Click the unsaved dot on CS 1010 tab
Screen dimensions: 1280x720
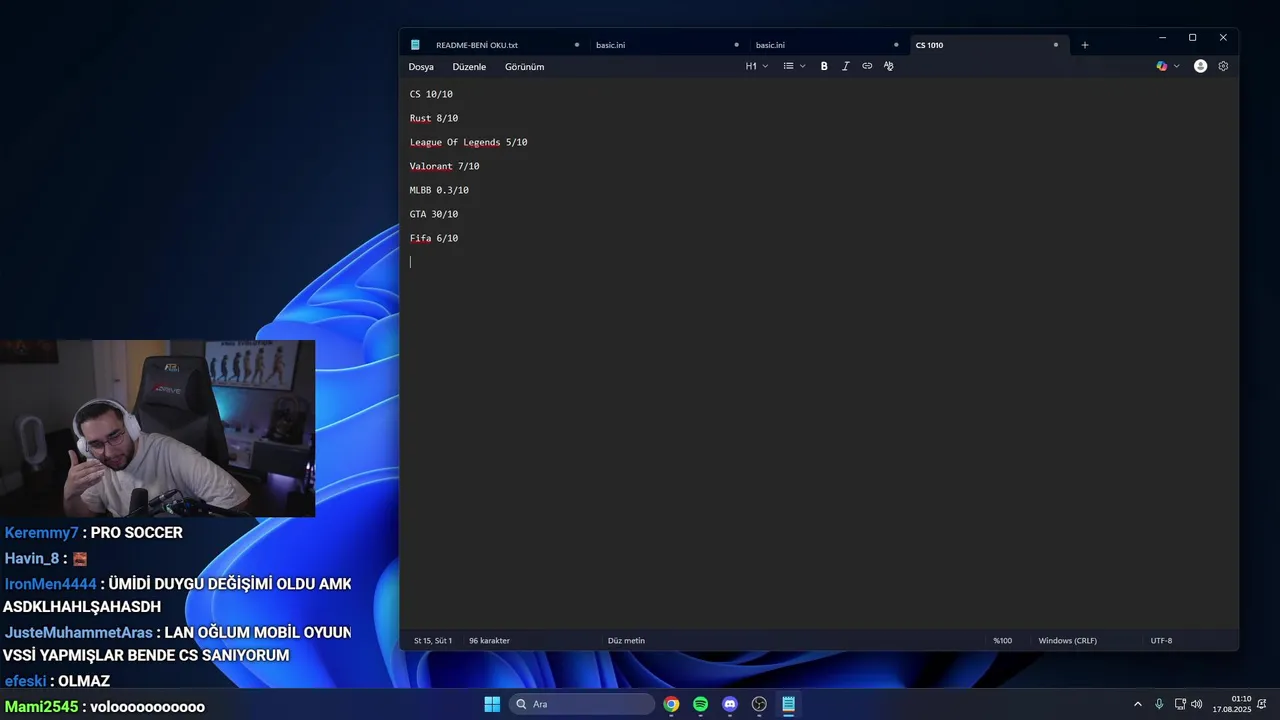(1055, 45)
